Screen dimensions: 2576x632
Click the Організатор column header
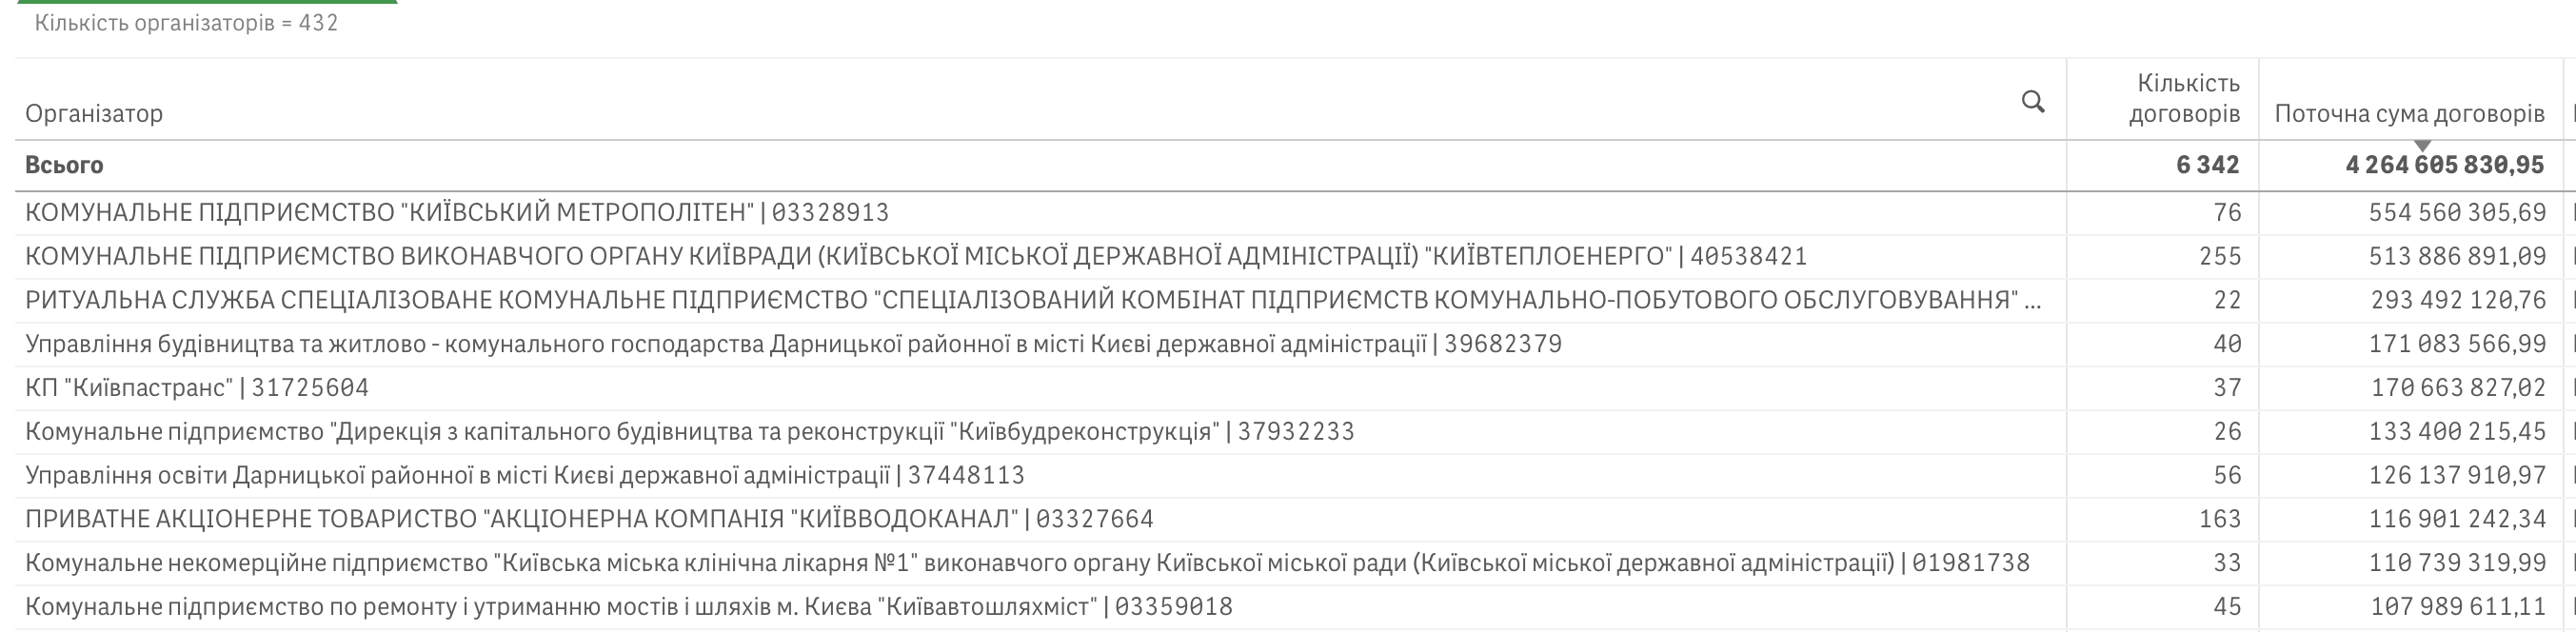[94, 113]
